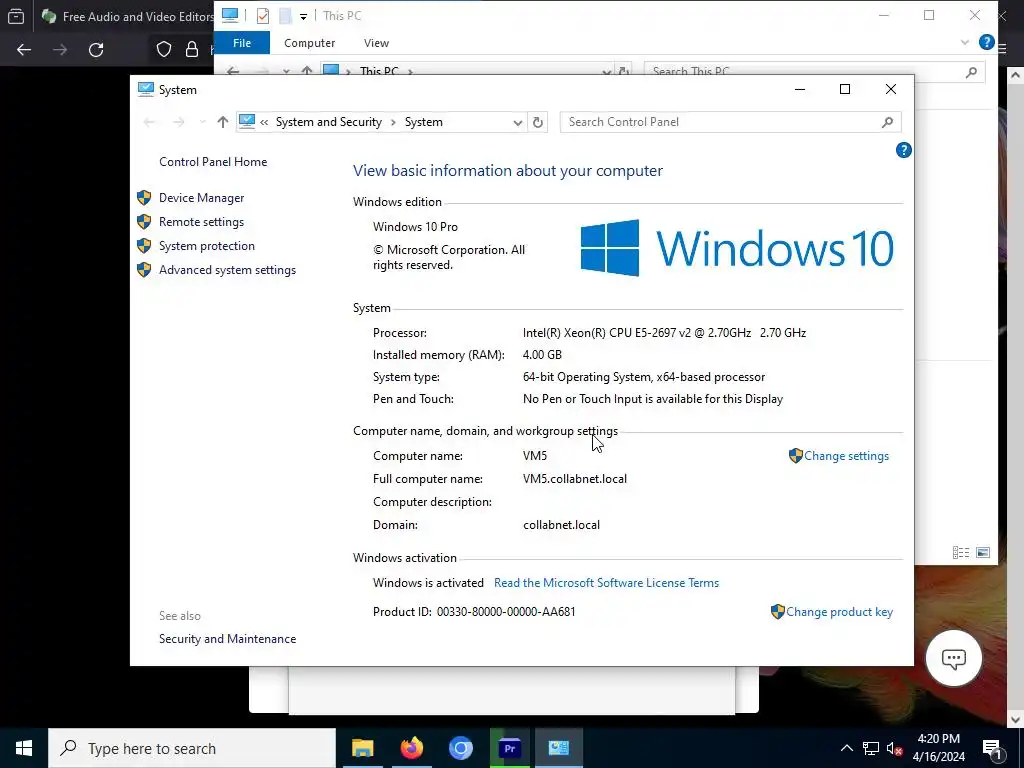Open Premiere Pro from taskbar

pos(509,748)
